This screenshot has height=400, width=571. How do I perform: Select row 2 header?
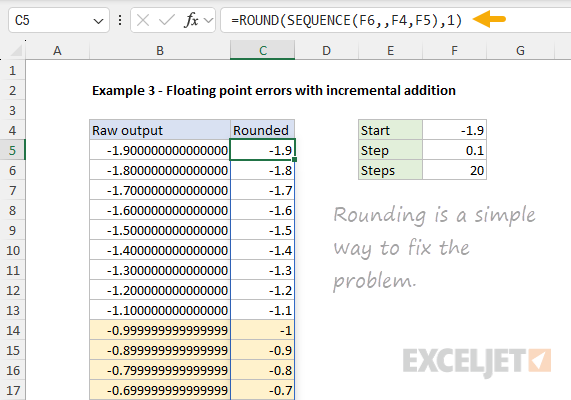point(13,90)
